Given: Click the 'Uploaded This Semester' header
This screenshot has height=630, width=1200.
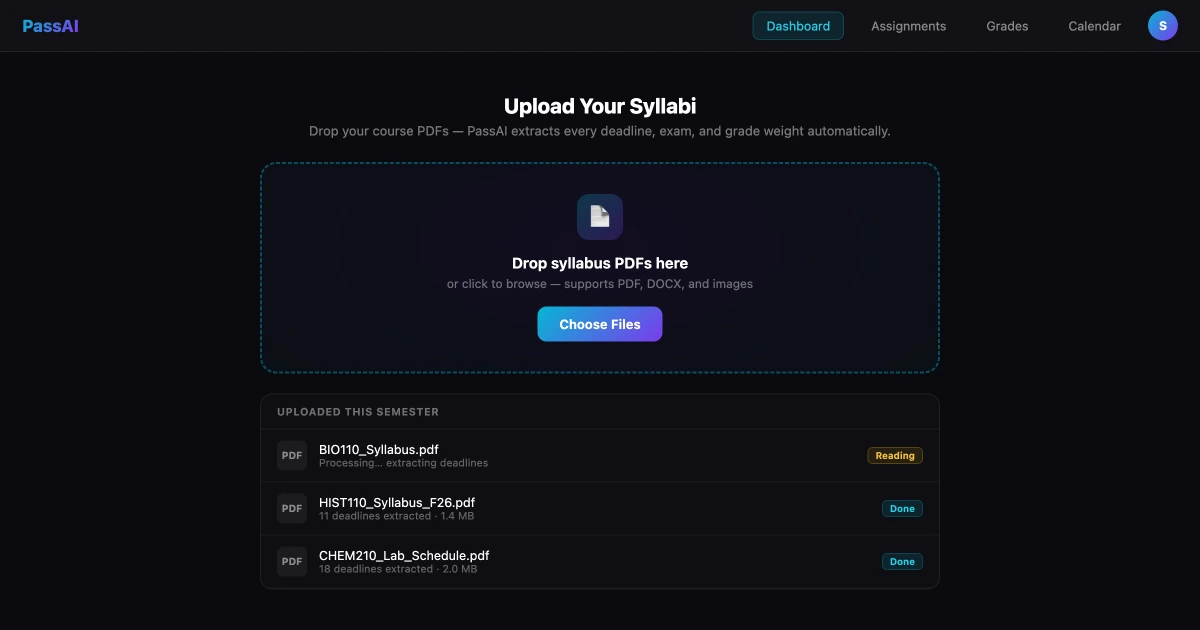Looking at the screenshot, I should (x=358, y=412).
